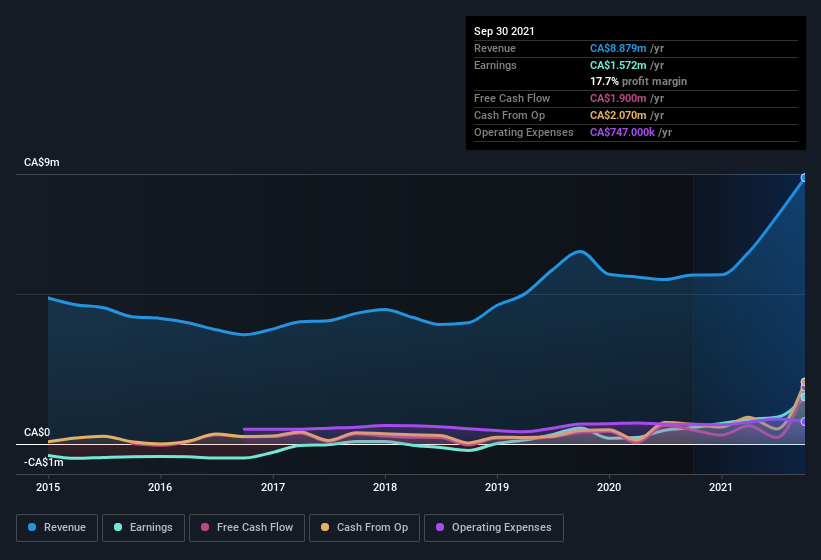Toggle the Revenue legend button

[x=57, y=528]
